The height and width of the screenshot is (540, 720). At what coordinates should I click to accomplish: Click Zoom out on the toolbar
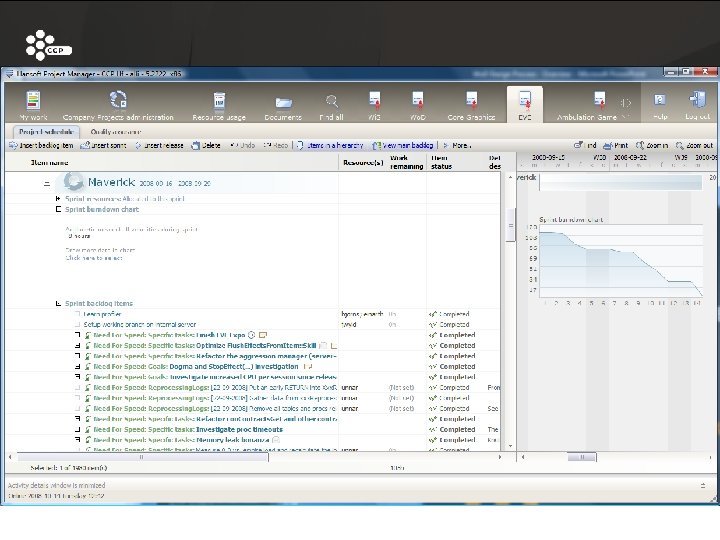tap(694, 146)
